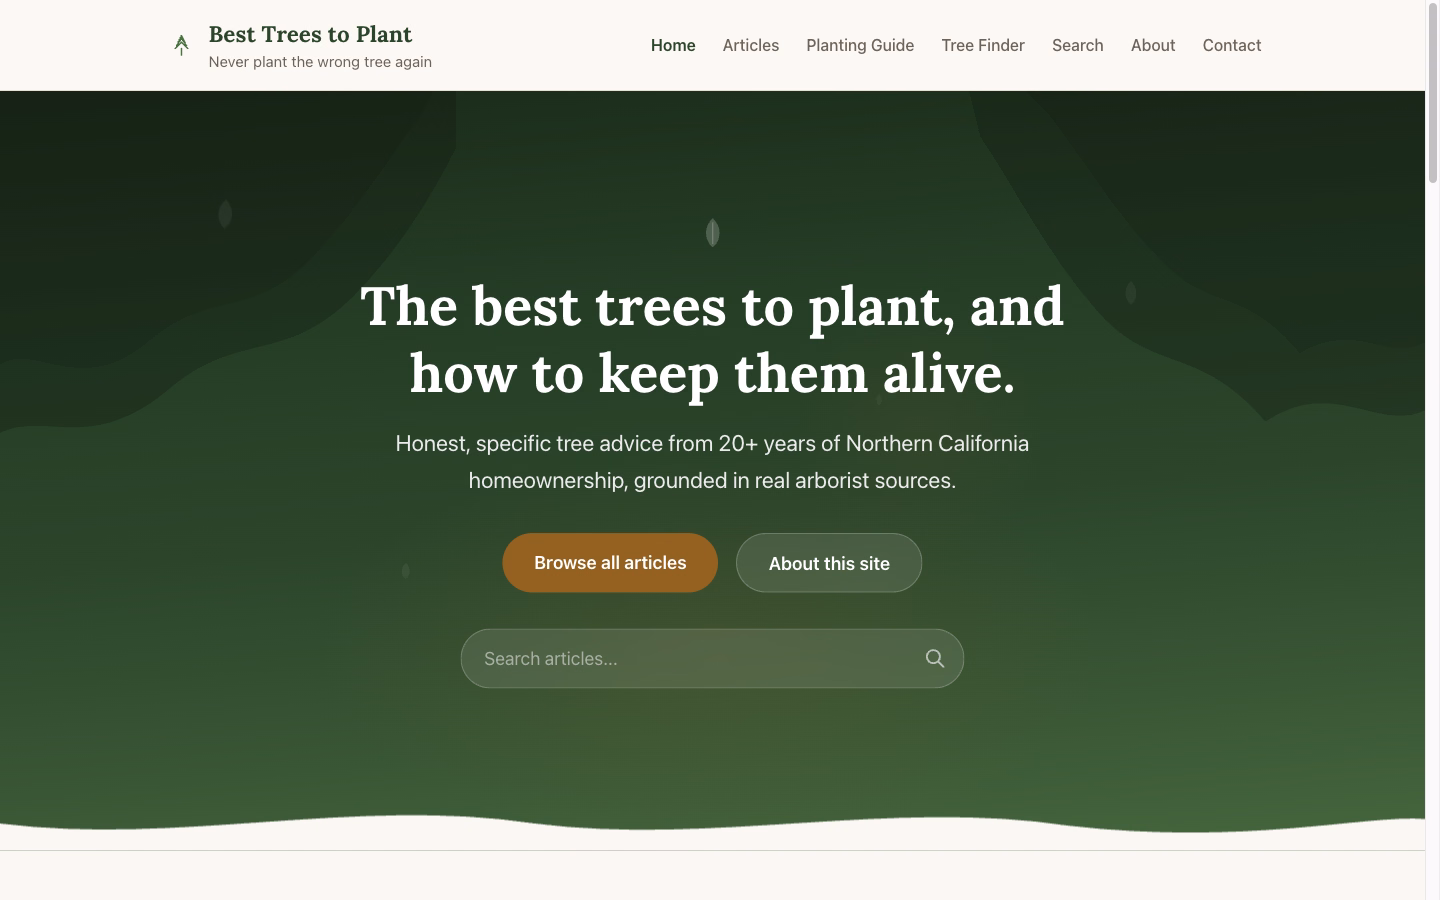
Task: Open the Contact page link
Action: (1232, 45)
